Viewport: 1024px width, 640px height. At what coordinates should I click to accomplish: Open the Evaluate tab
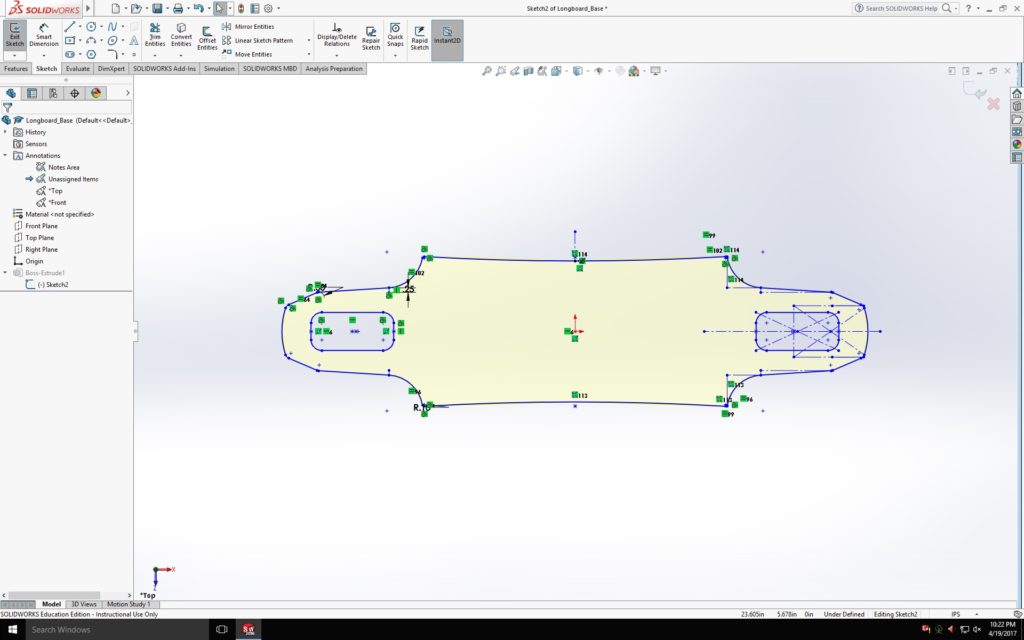click(x=78, y=69)
